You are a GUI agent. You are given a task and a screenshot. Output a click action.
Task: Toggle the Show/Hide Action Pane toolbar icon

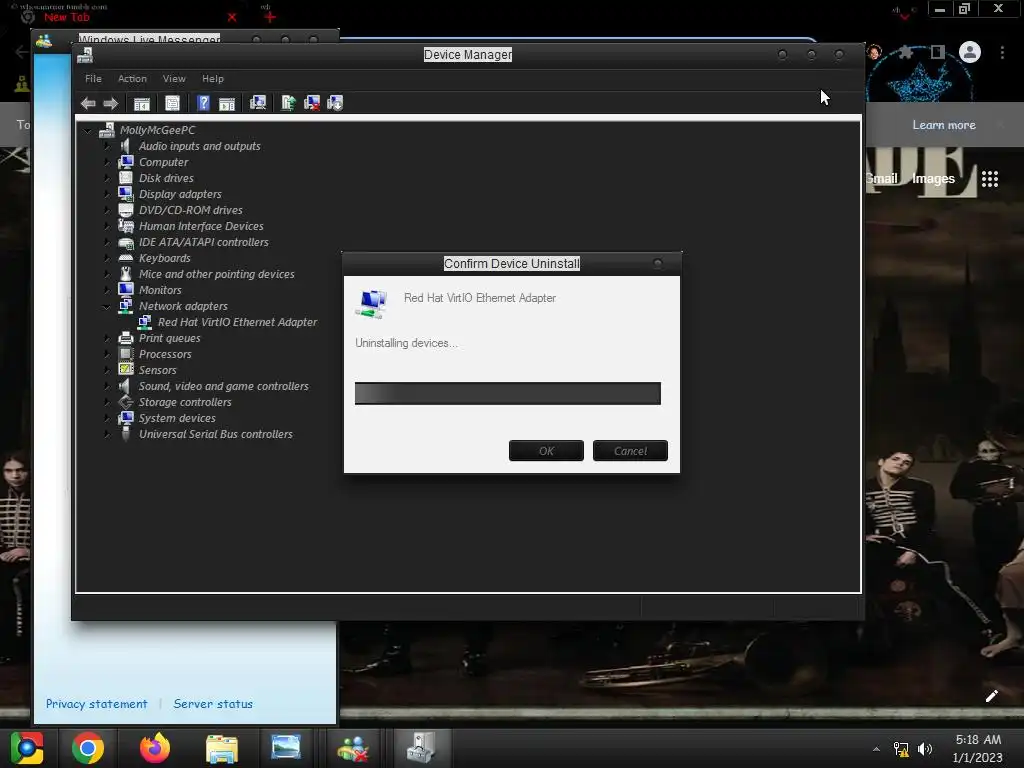coord(227,103)
